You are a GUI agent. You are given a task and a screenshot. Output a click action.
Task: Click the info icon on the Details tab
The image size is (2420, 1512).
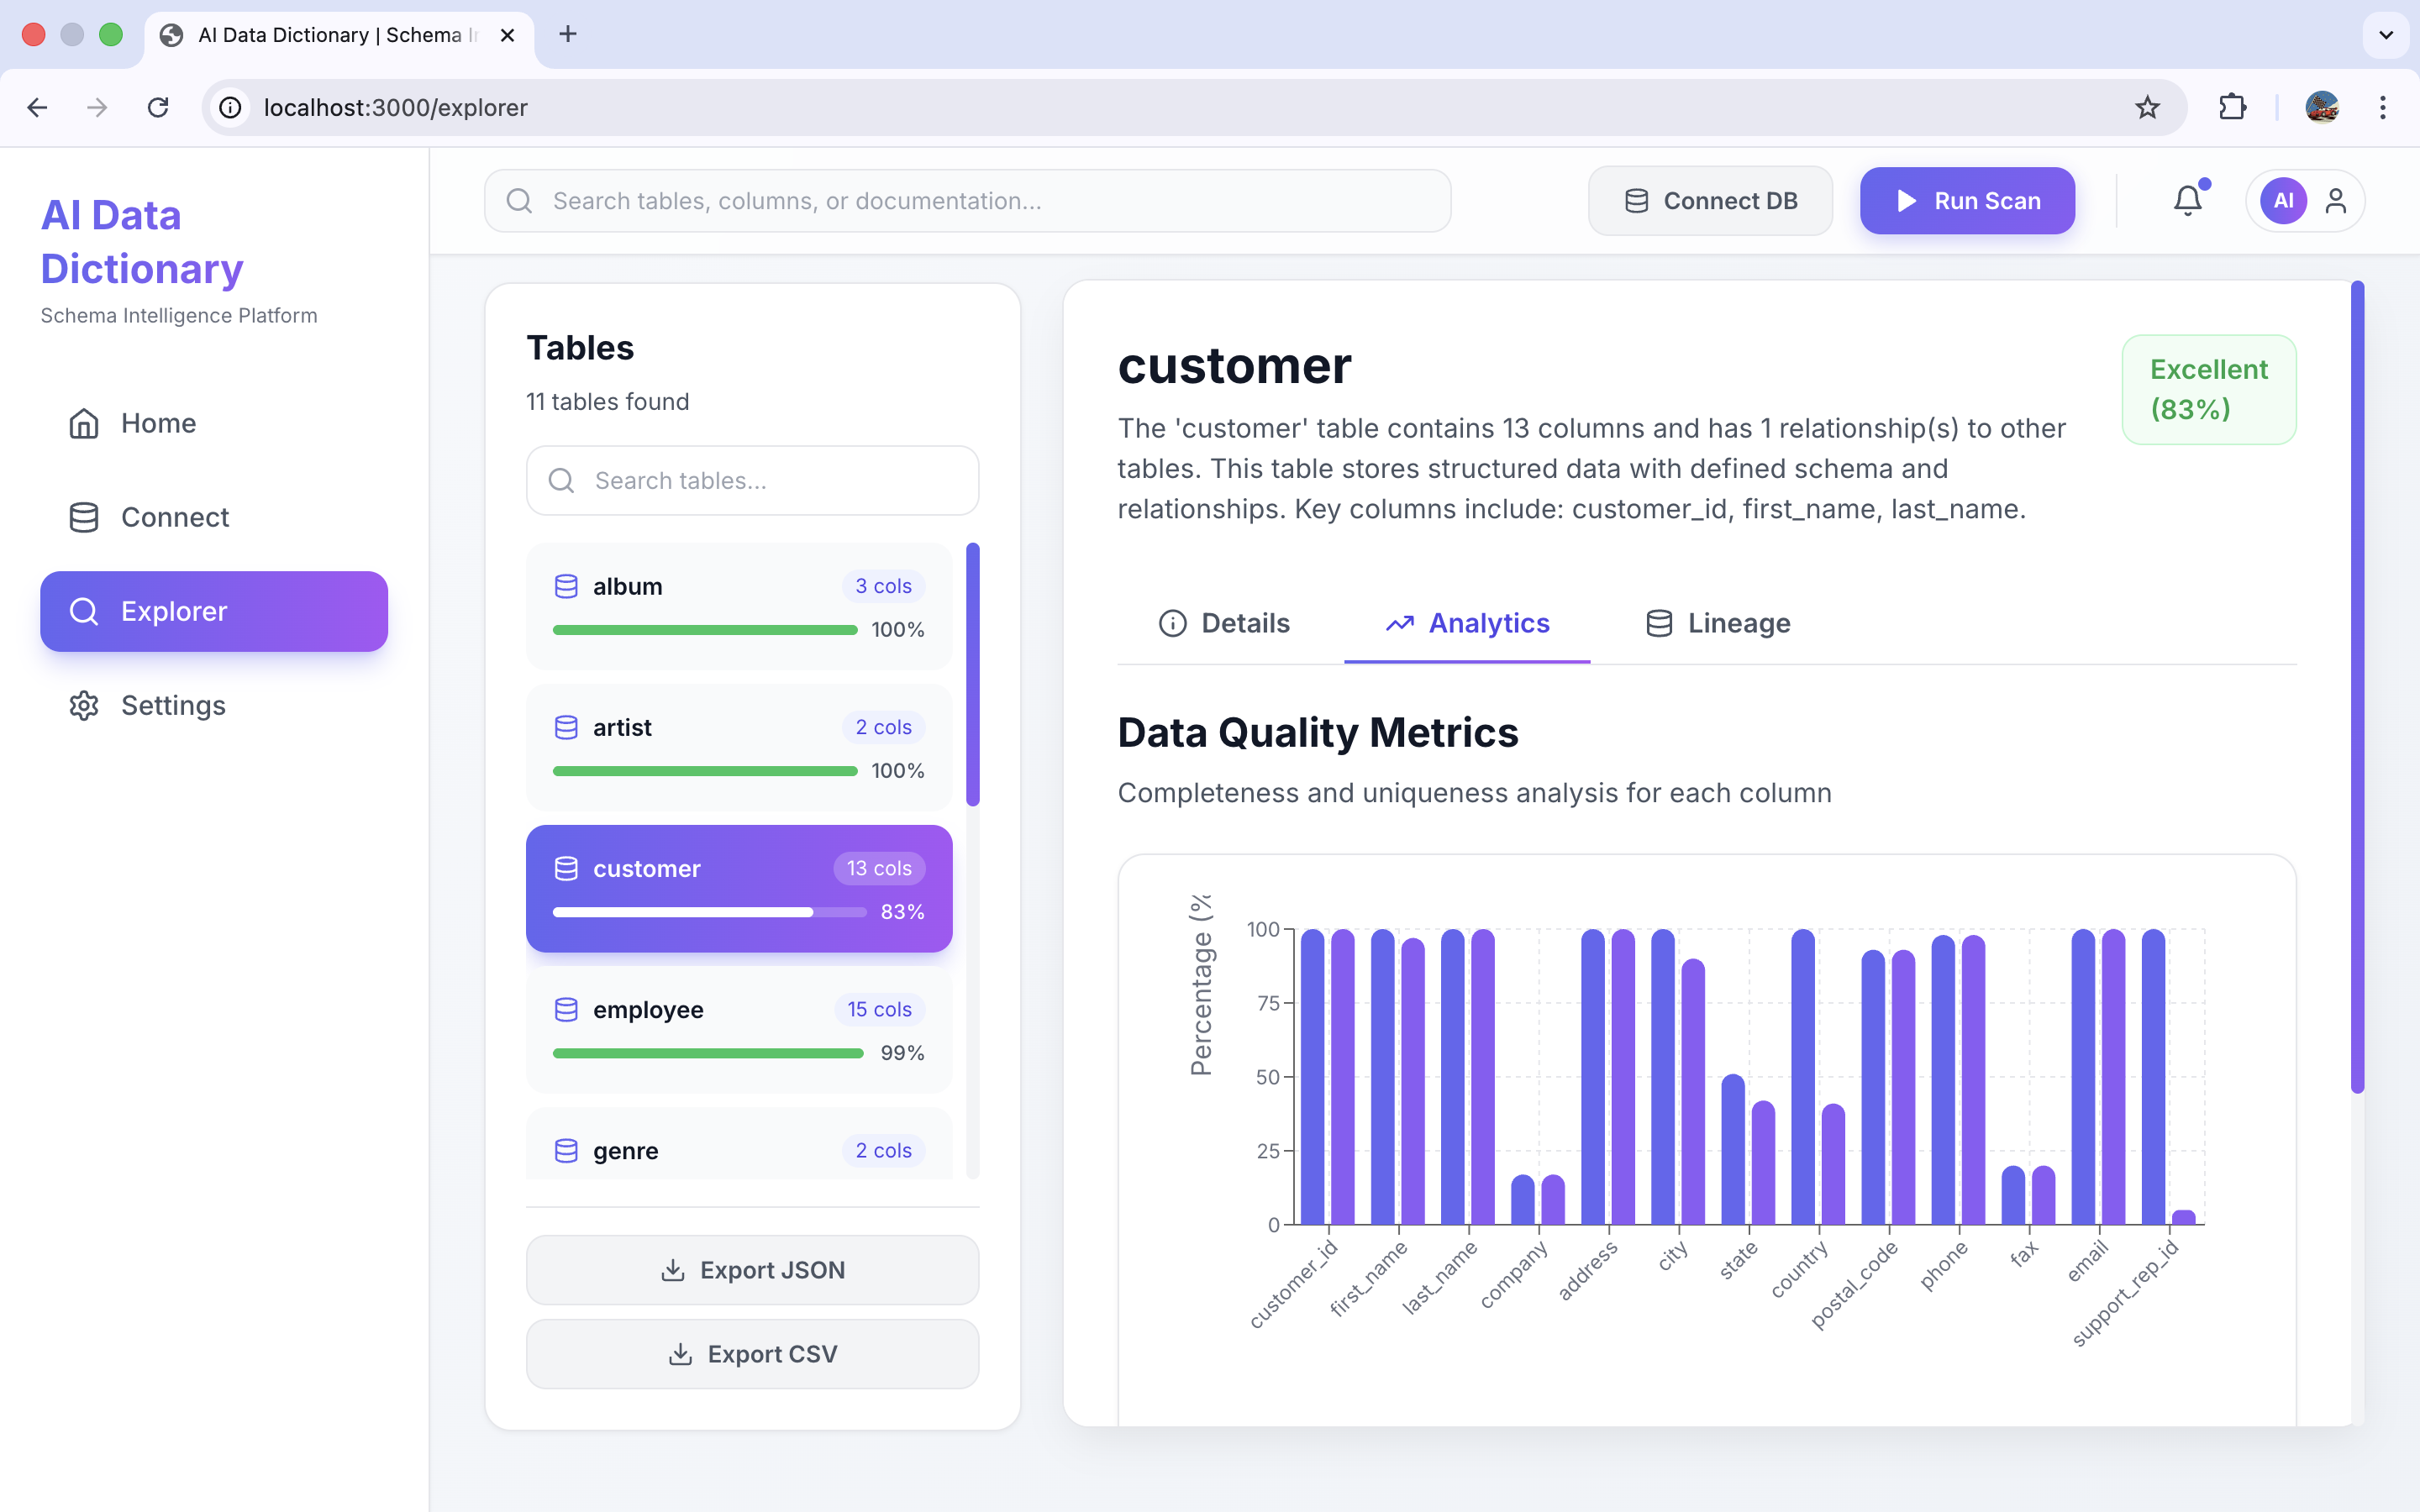(x=1172, y=623)
